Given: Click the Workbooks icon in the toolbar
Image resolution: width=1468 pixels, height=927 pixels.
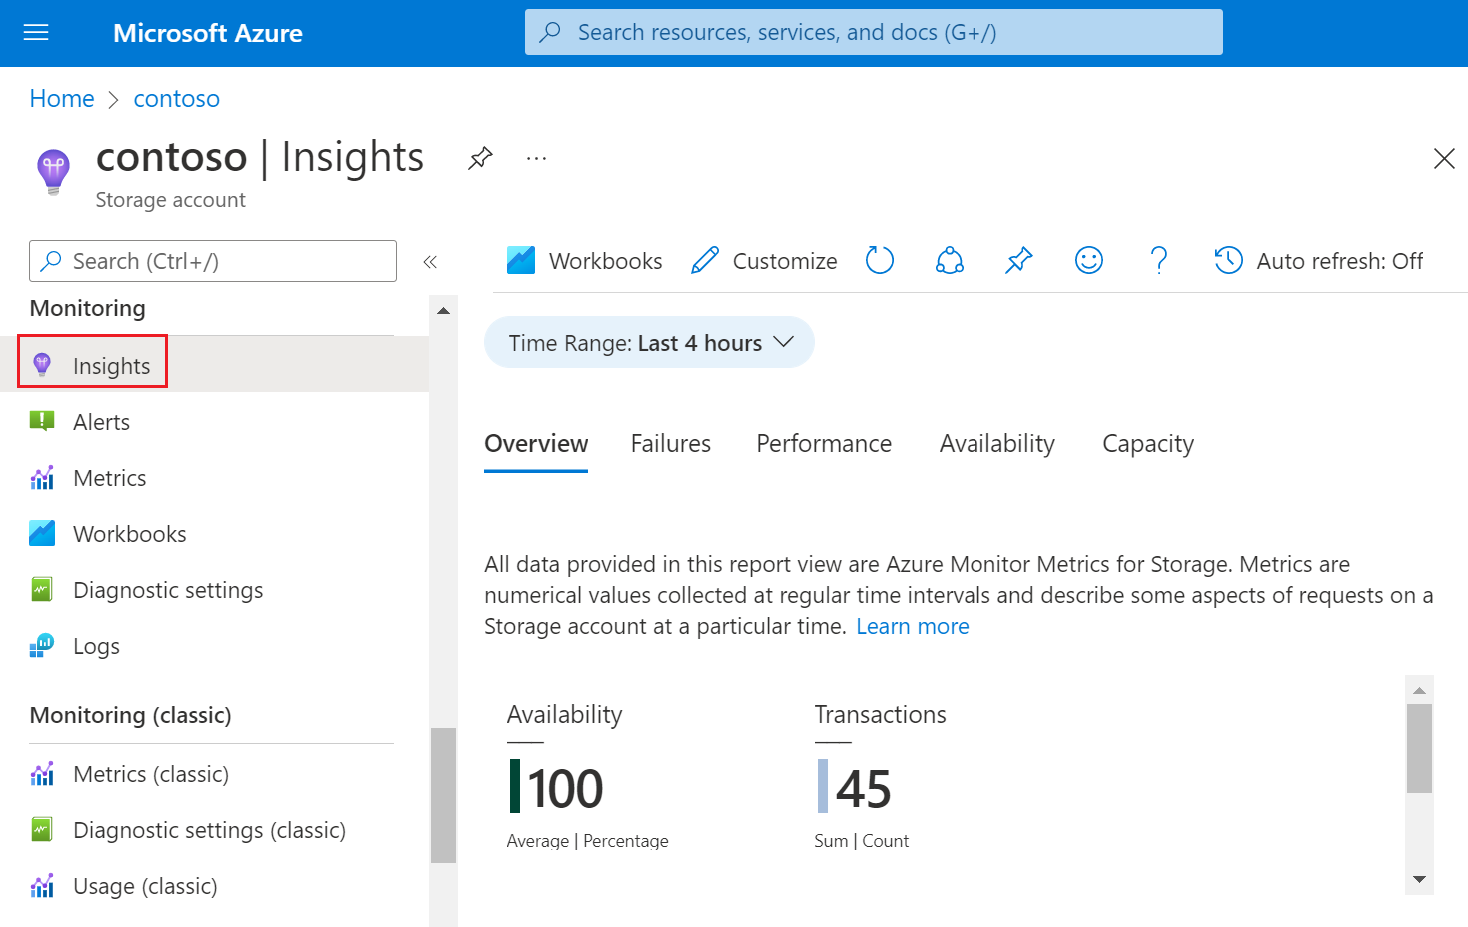Looking at the screenshot, I should pyautogui.click(x=521, y=260).
